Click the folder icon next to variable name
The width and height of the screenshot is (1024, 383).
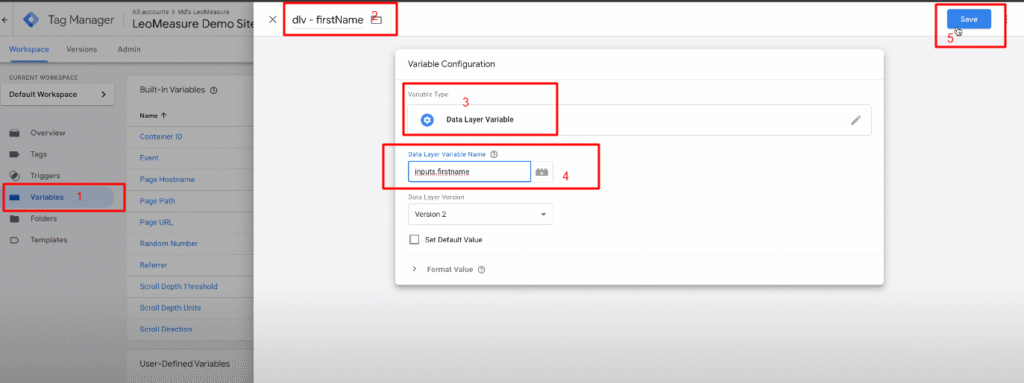[x=376, y=20]
